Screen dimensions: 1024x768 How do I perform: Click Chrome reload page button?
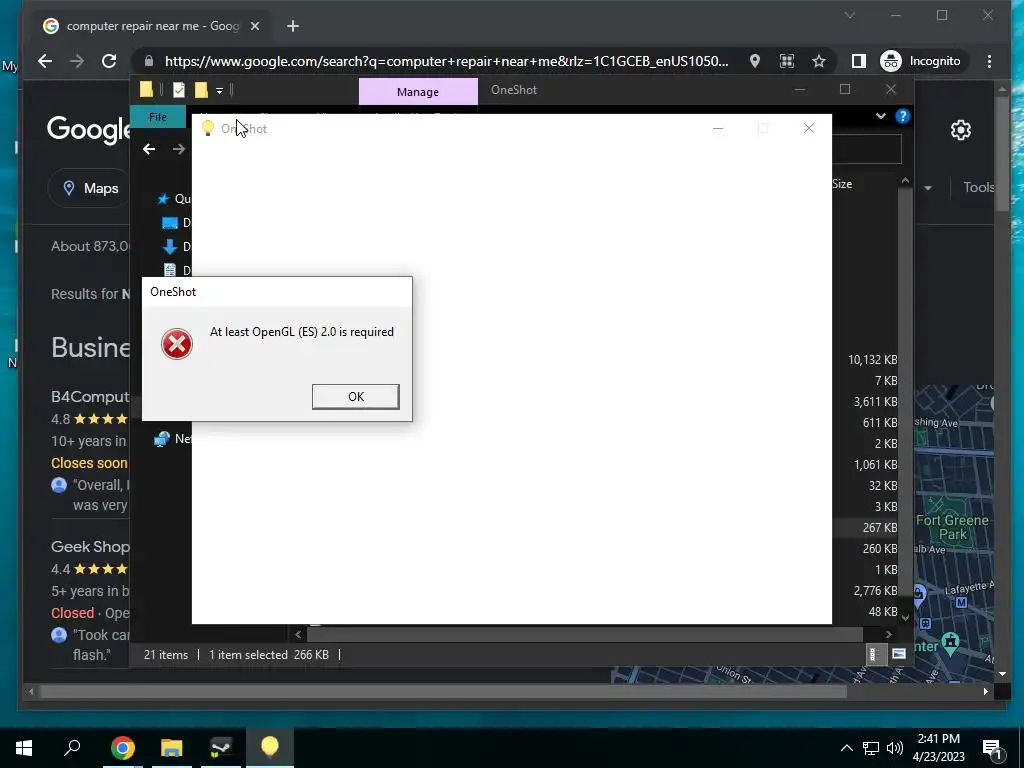(109, 61)
